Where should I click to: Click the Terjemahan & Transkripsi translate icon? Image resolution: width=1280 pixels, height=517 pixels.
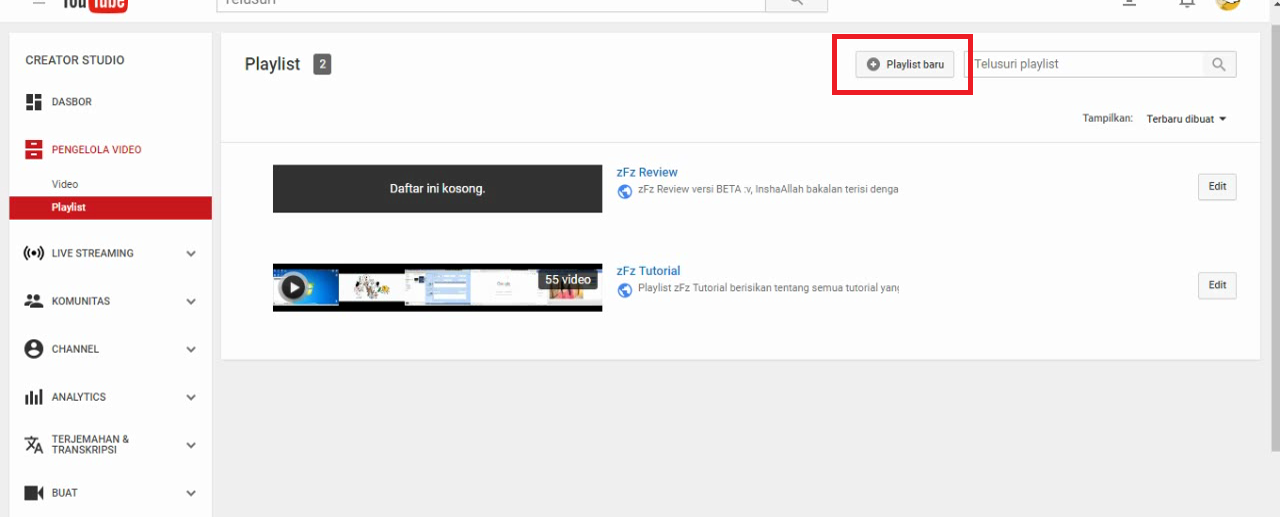click(33, 445)
